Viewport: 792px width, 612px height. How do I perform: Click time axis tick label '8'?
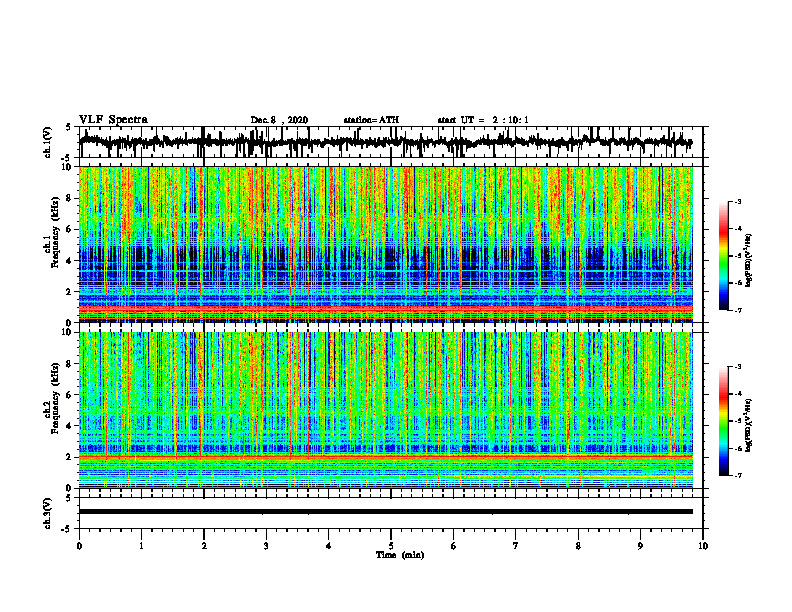pos(578,546)
